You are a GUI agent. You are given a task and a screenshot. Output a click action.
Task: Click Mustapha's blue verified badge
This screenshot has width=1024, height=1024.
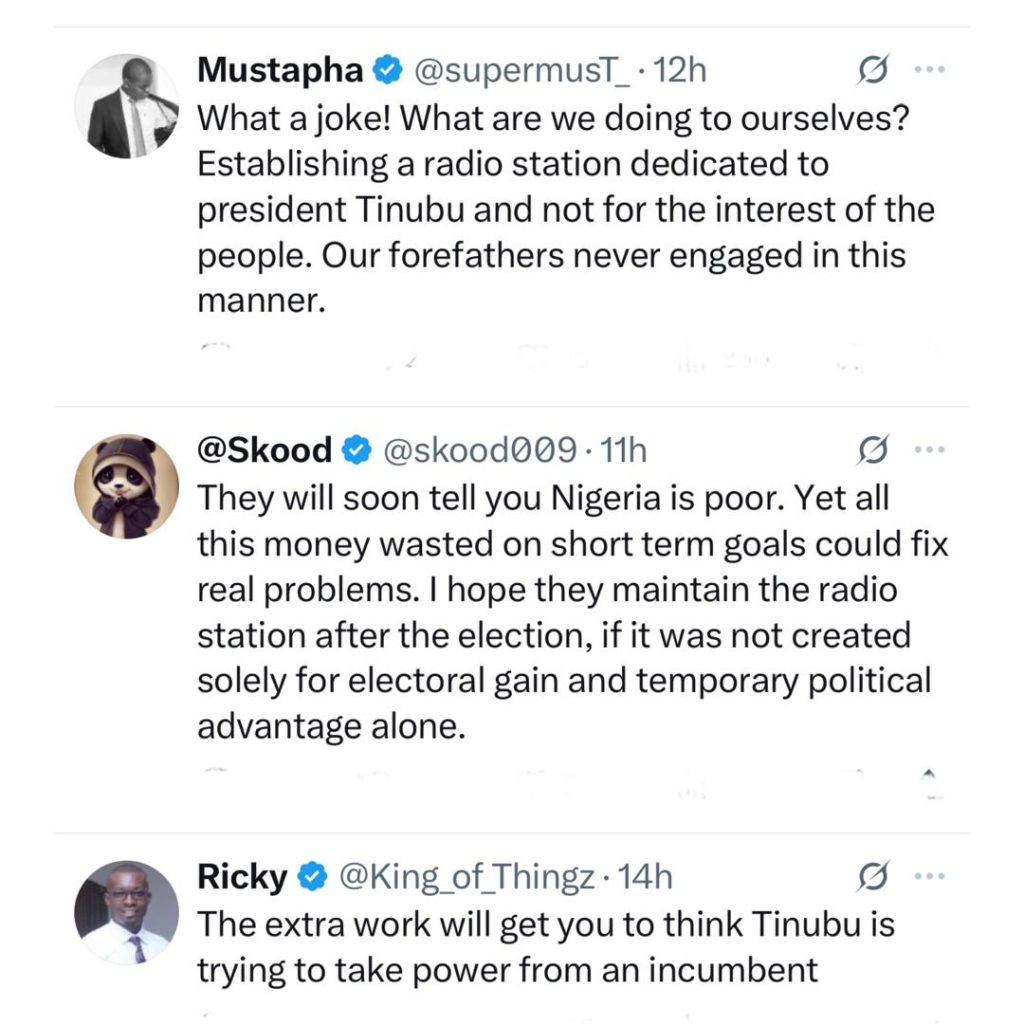coord(384,70)
